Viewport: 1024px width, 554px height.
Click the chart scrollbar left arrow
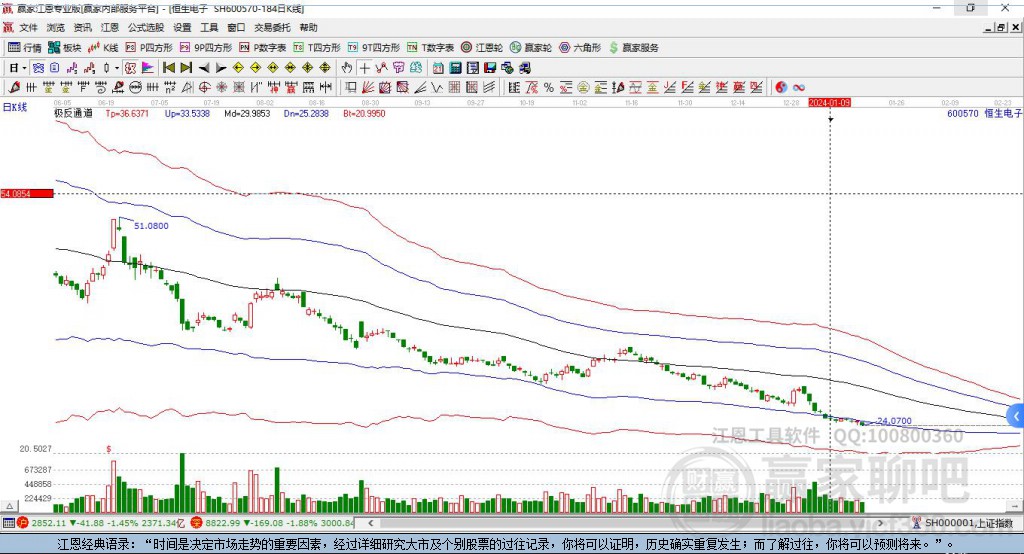click(371, 523)
